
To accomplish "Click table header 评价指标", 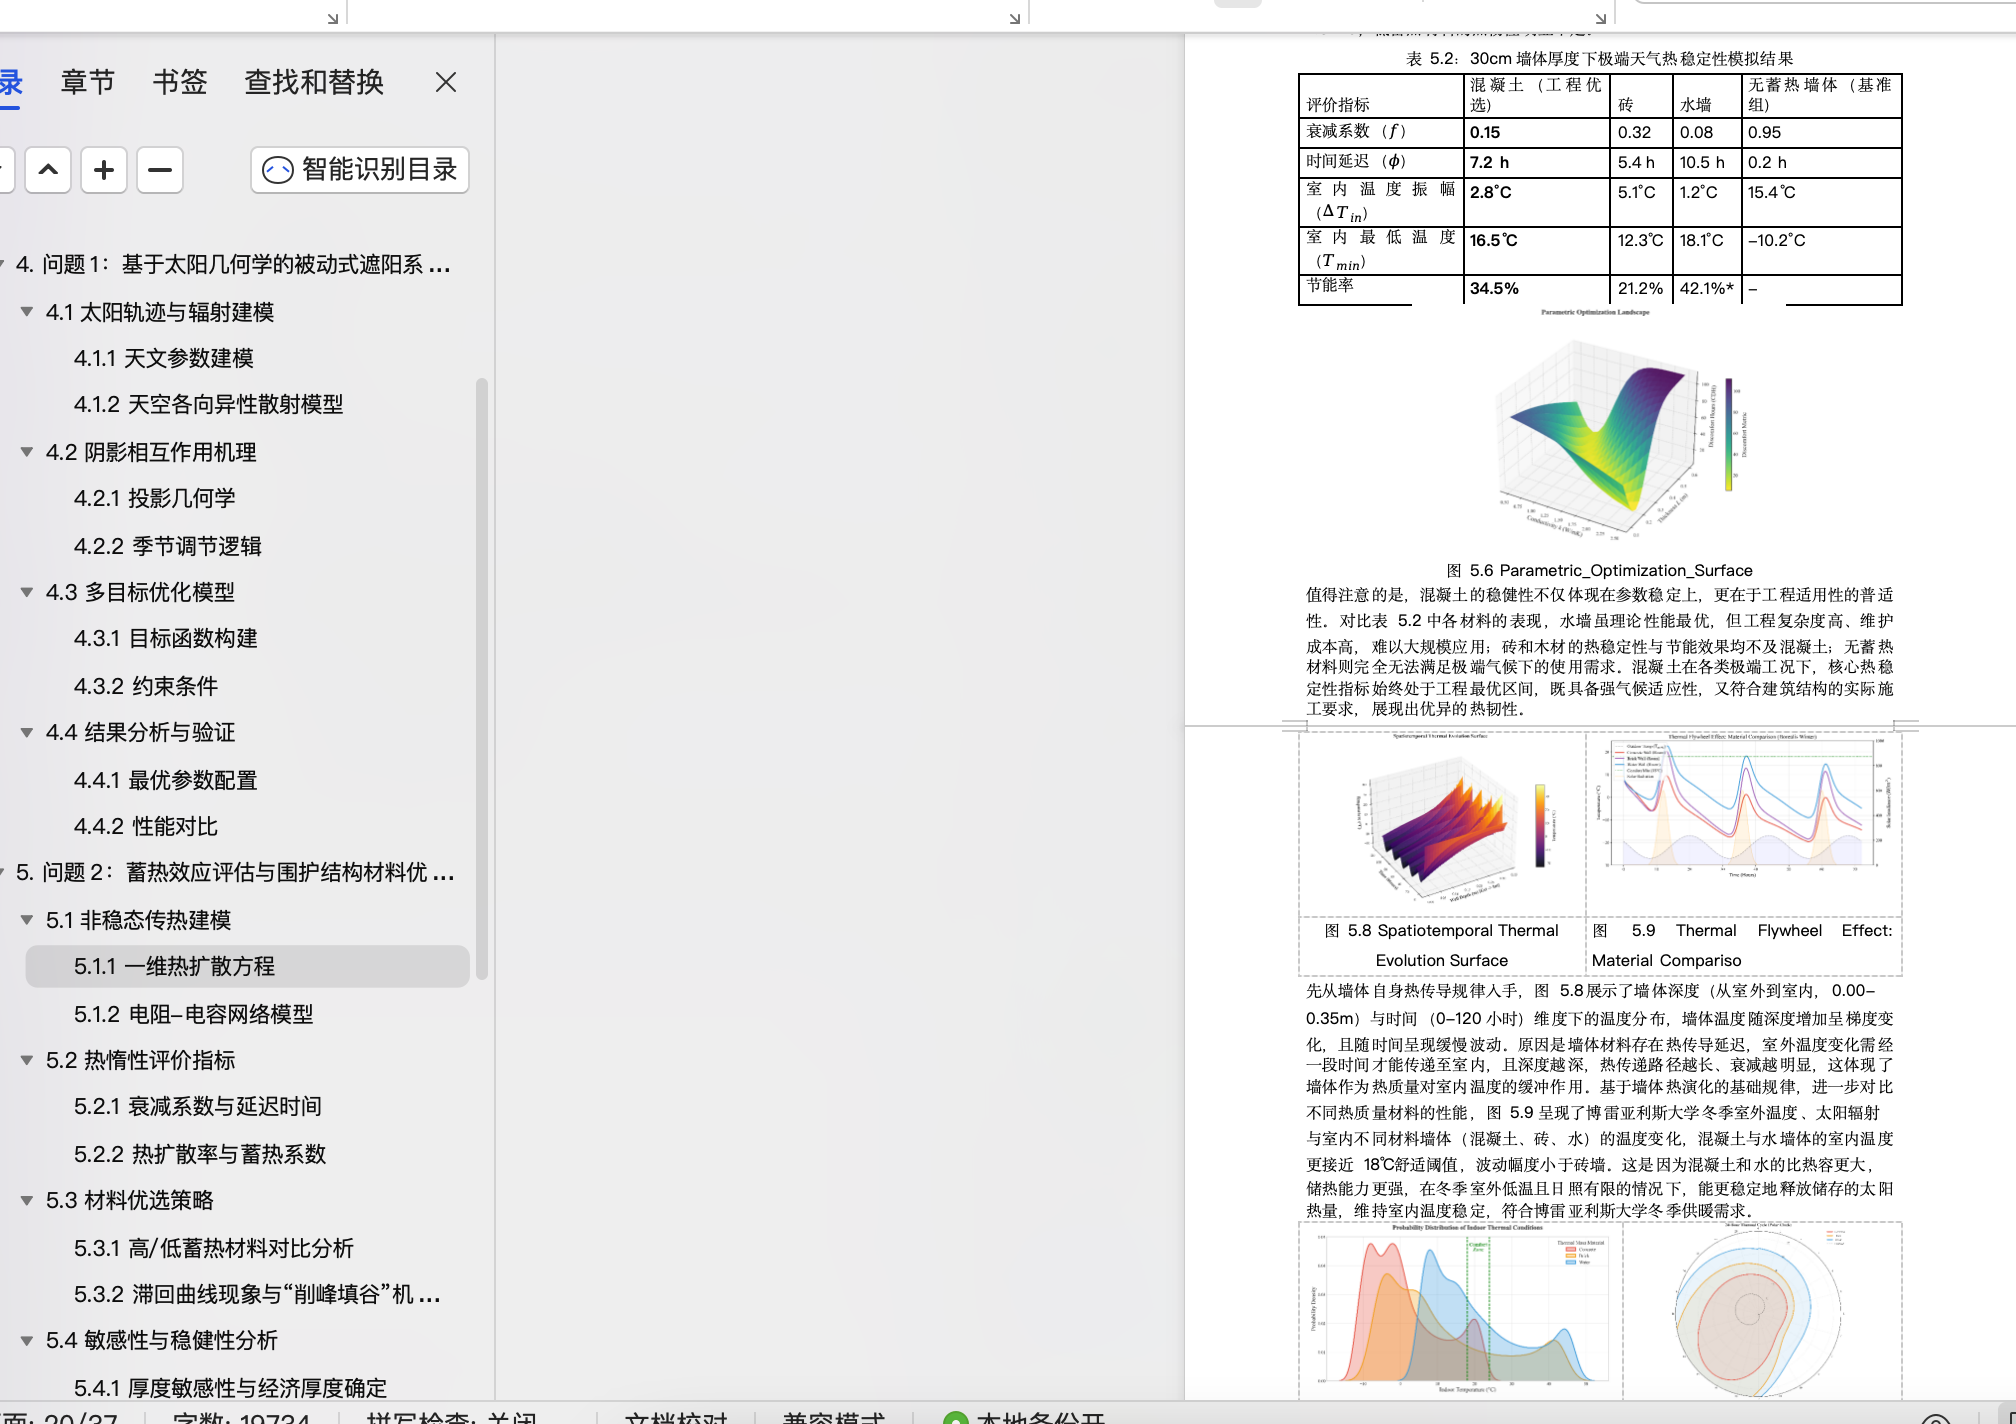I will click(x=1382, y=95).
